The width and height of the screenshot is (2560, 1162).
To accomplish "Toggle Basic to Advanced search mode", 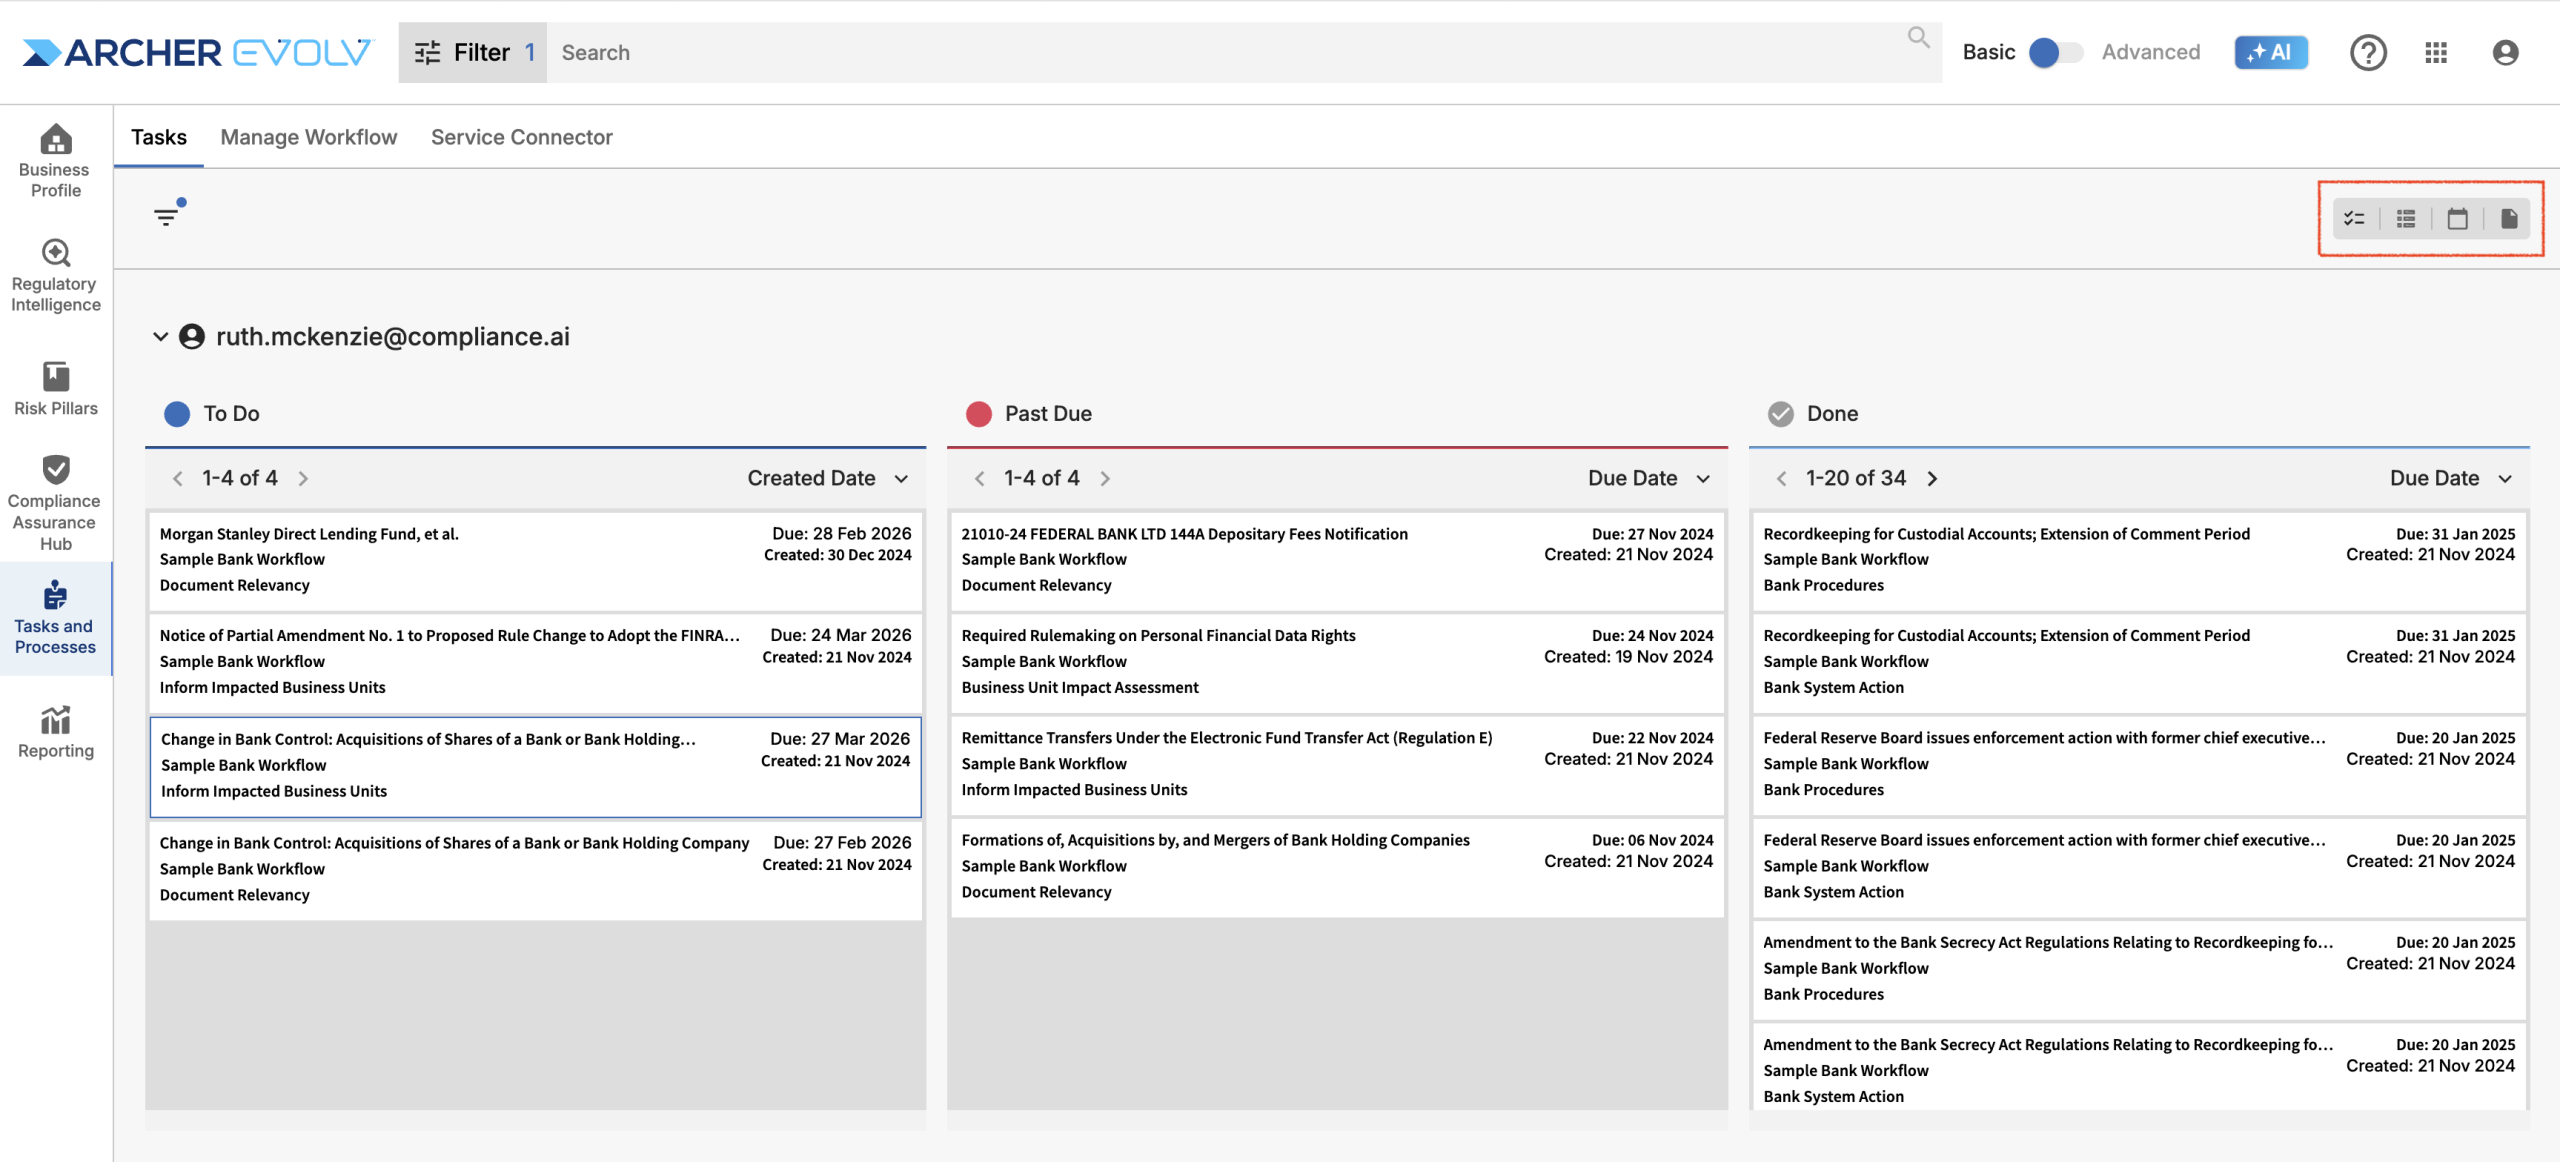I will pyautogui.click(x=2055, y=52).
